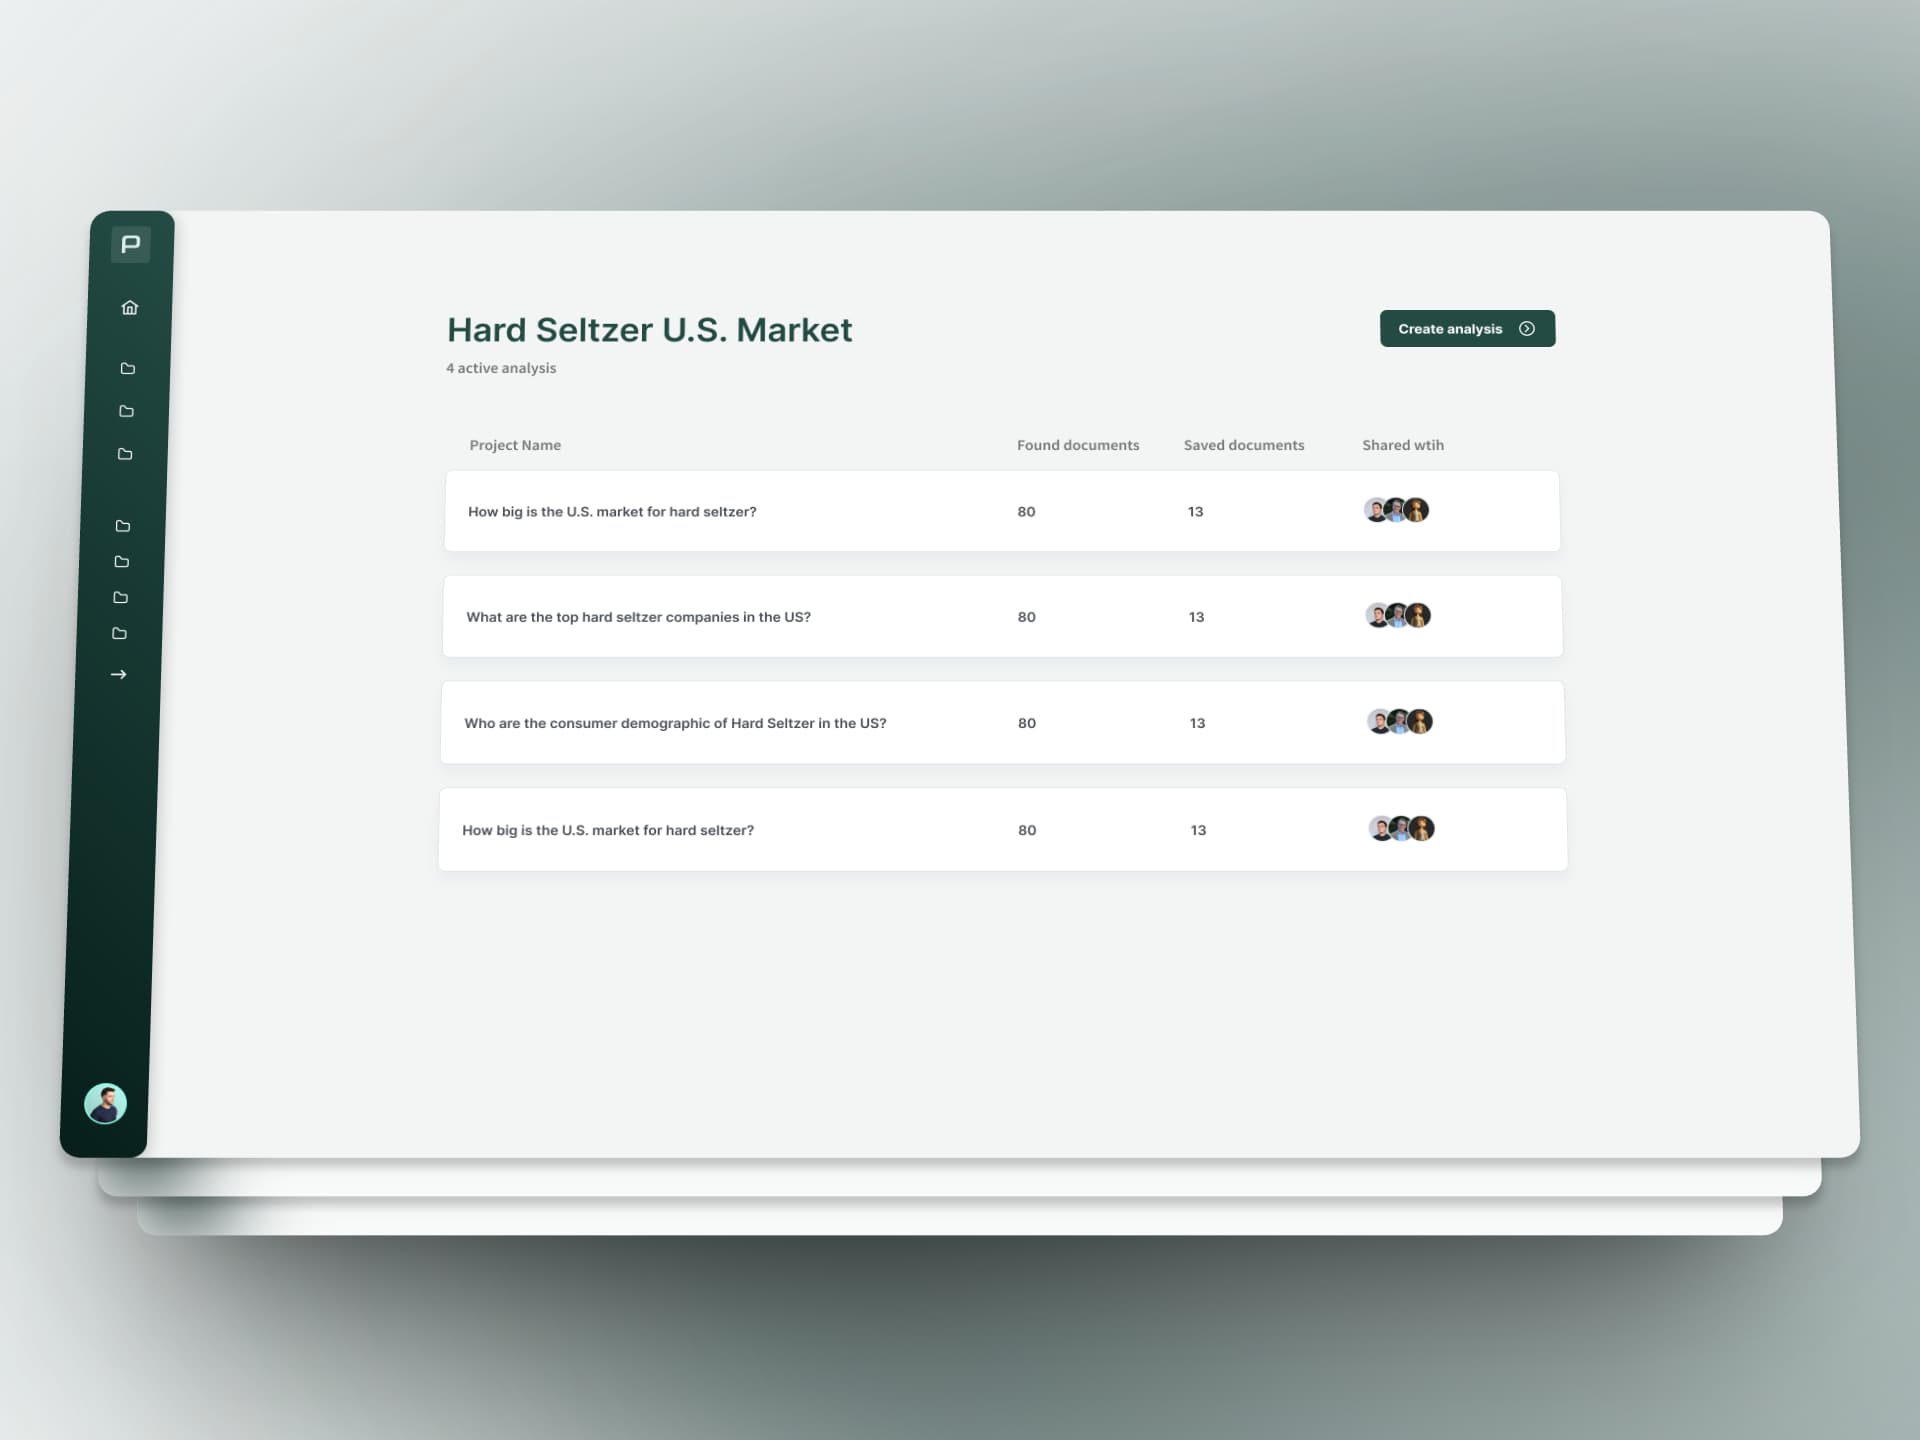This screenshot has width=1920, height=1440.
Task: Click the arrow icon below the sidebar folders
Action: pyautogui.click(x=119, y=673)
